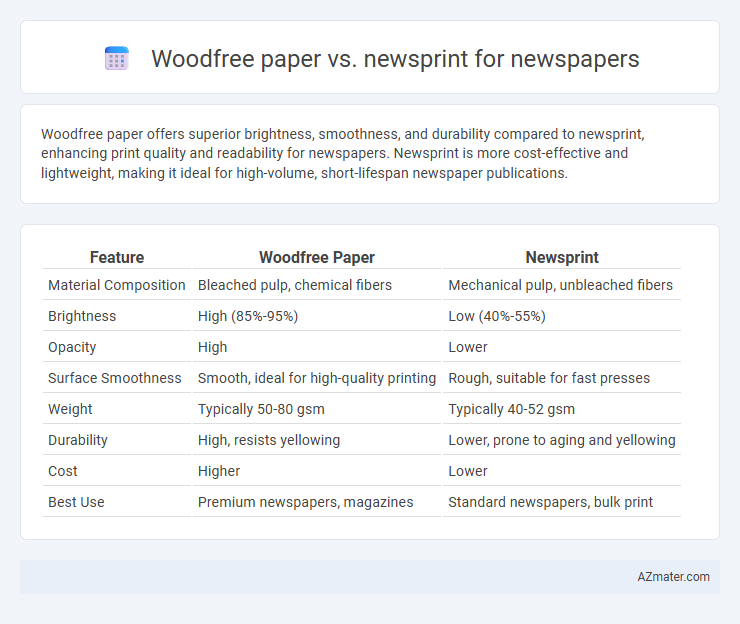The image size is (740, 624).
Task: Open the AZmater.com link in the footer
Action: tap(673, 577)
